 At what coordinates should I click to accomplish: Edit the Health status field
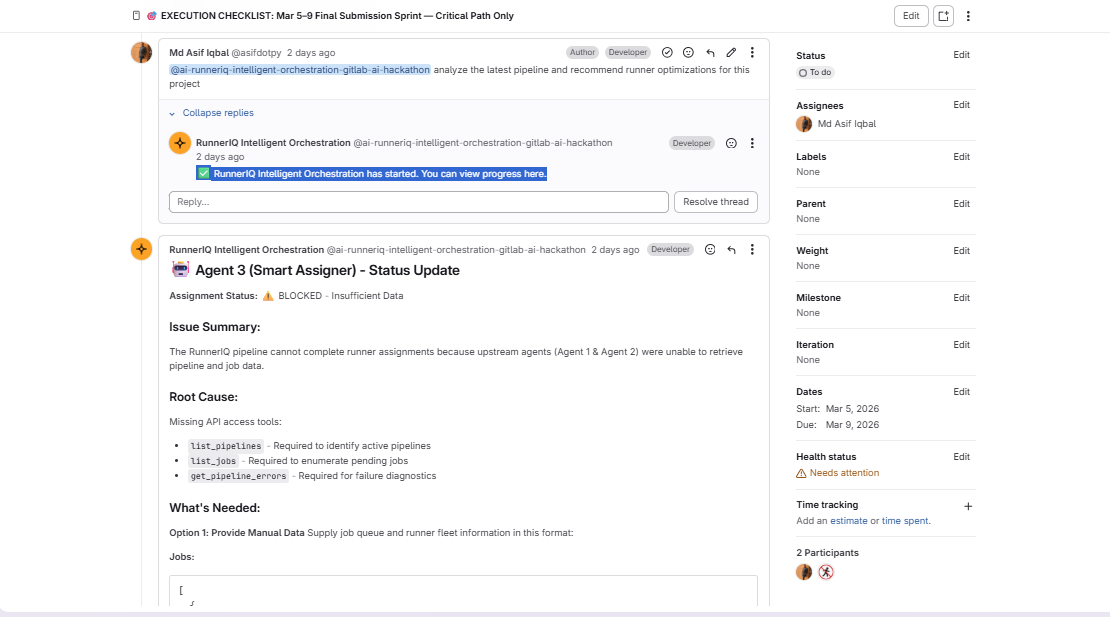tap(961, 457)
